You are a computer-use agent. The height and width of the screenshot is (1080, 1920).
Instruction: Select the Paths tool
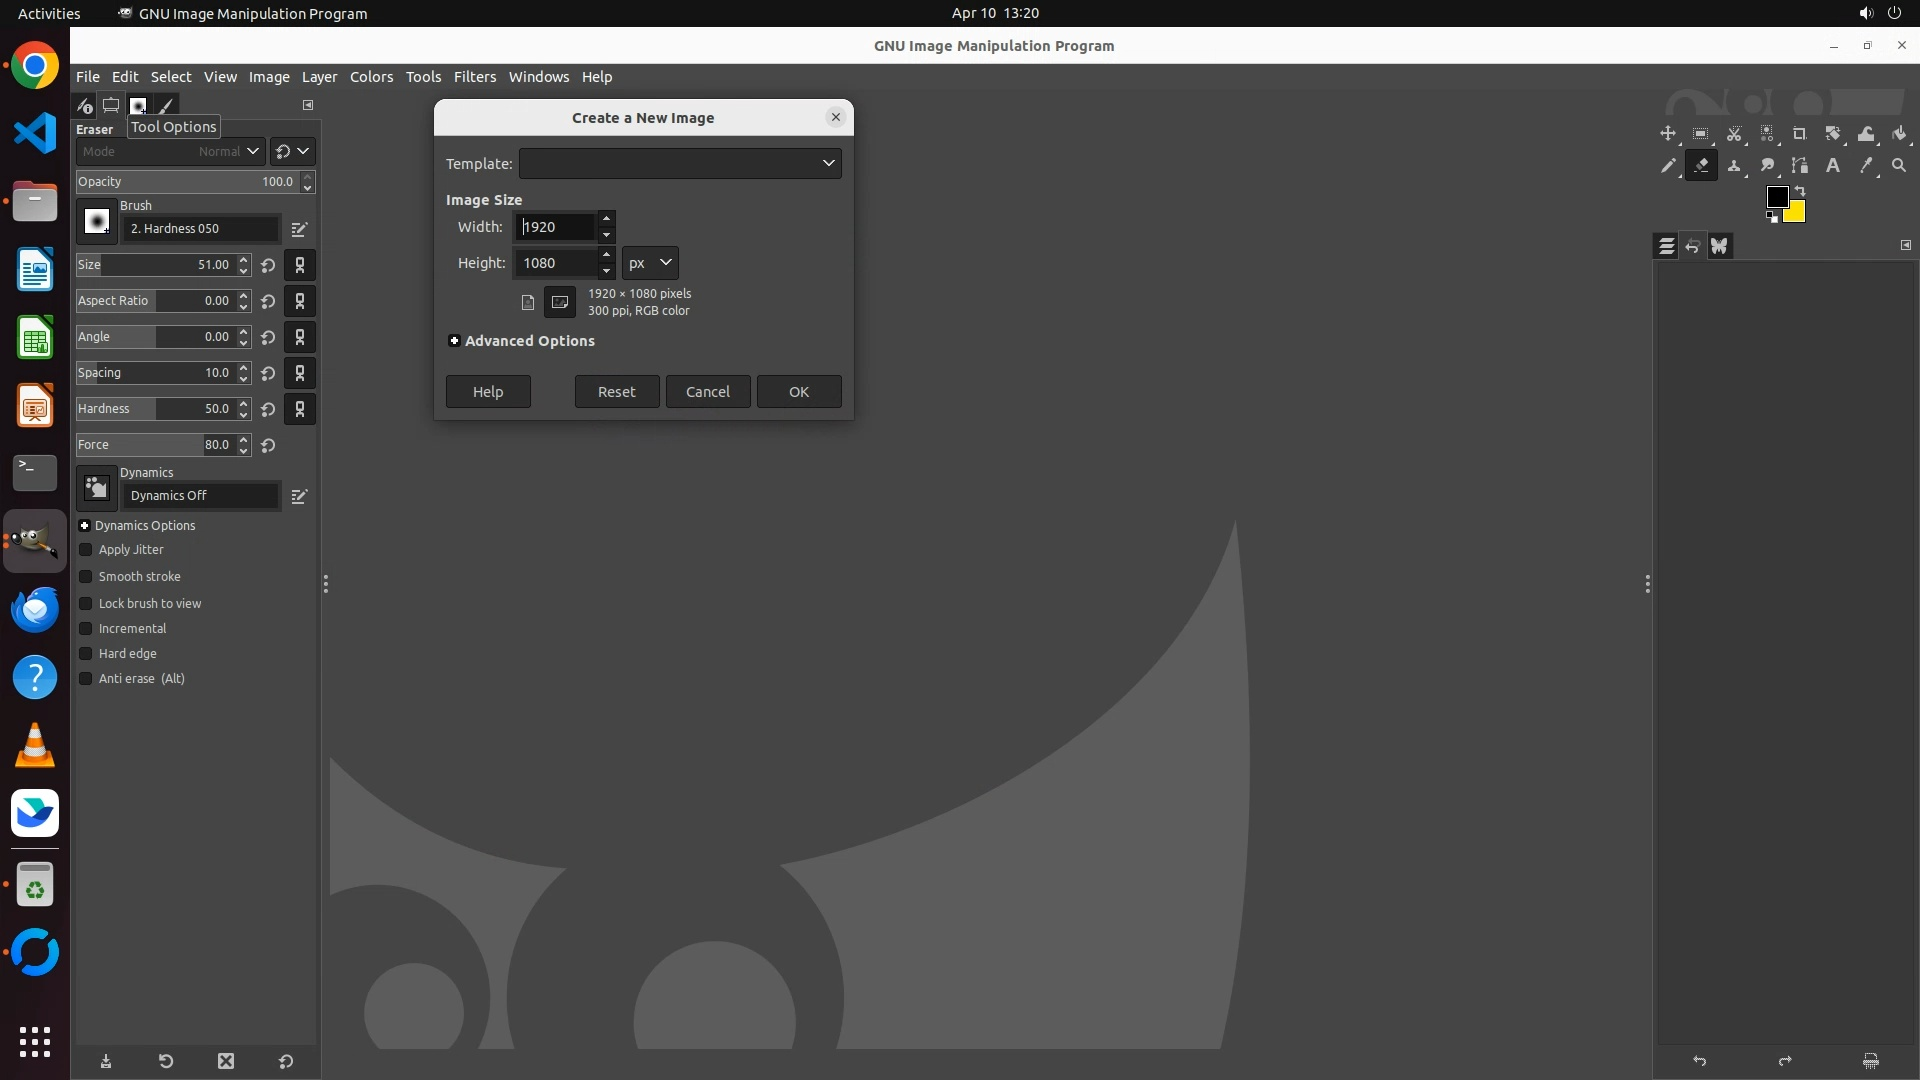pyautogui.click(x=1800, y=166)
